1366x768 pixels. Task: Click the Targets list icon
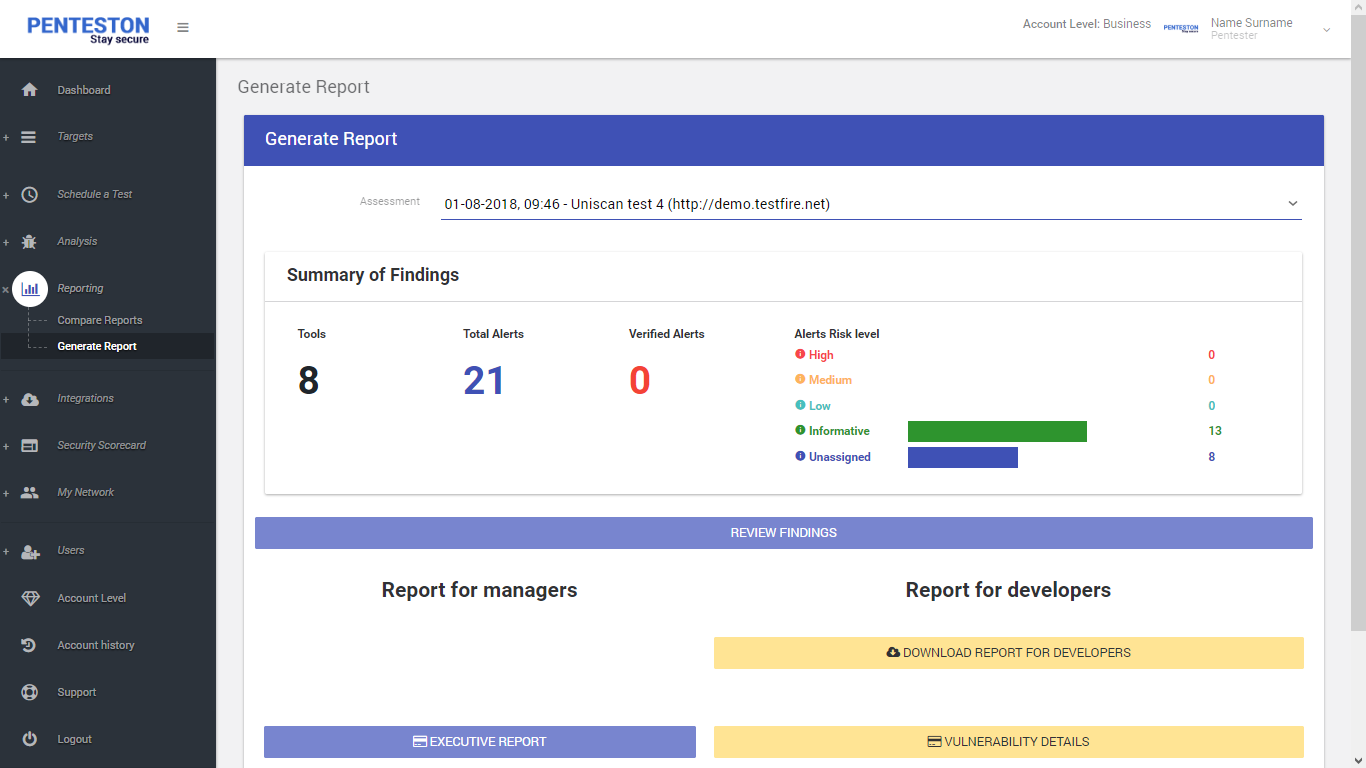[29, 137]
